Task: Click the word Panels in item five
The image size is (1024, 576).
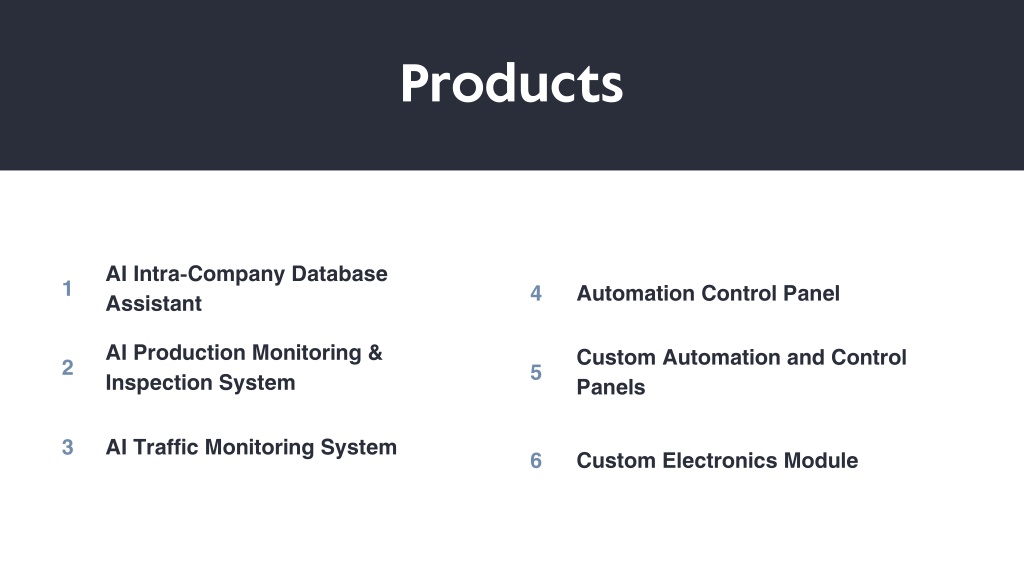Action: click(x=611, y=387)
